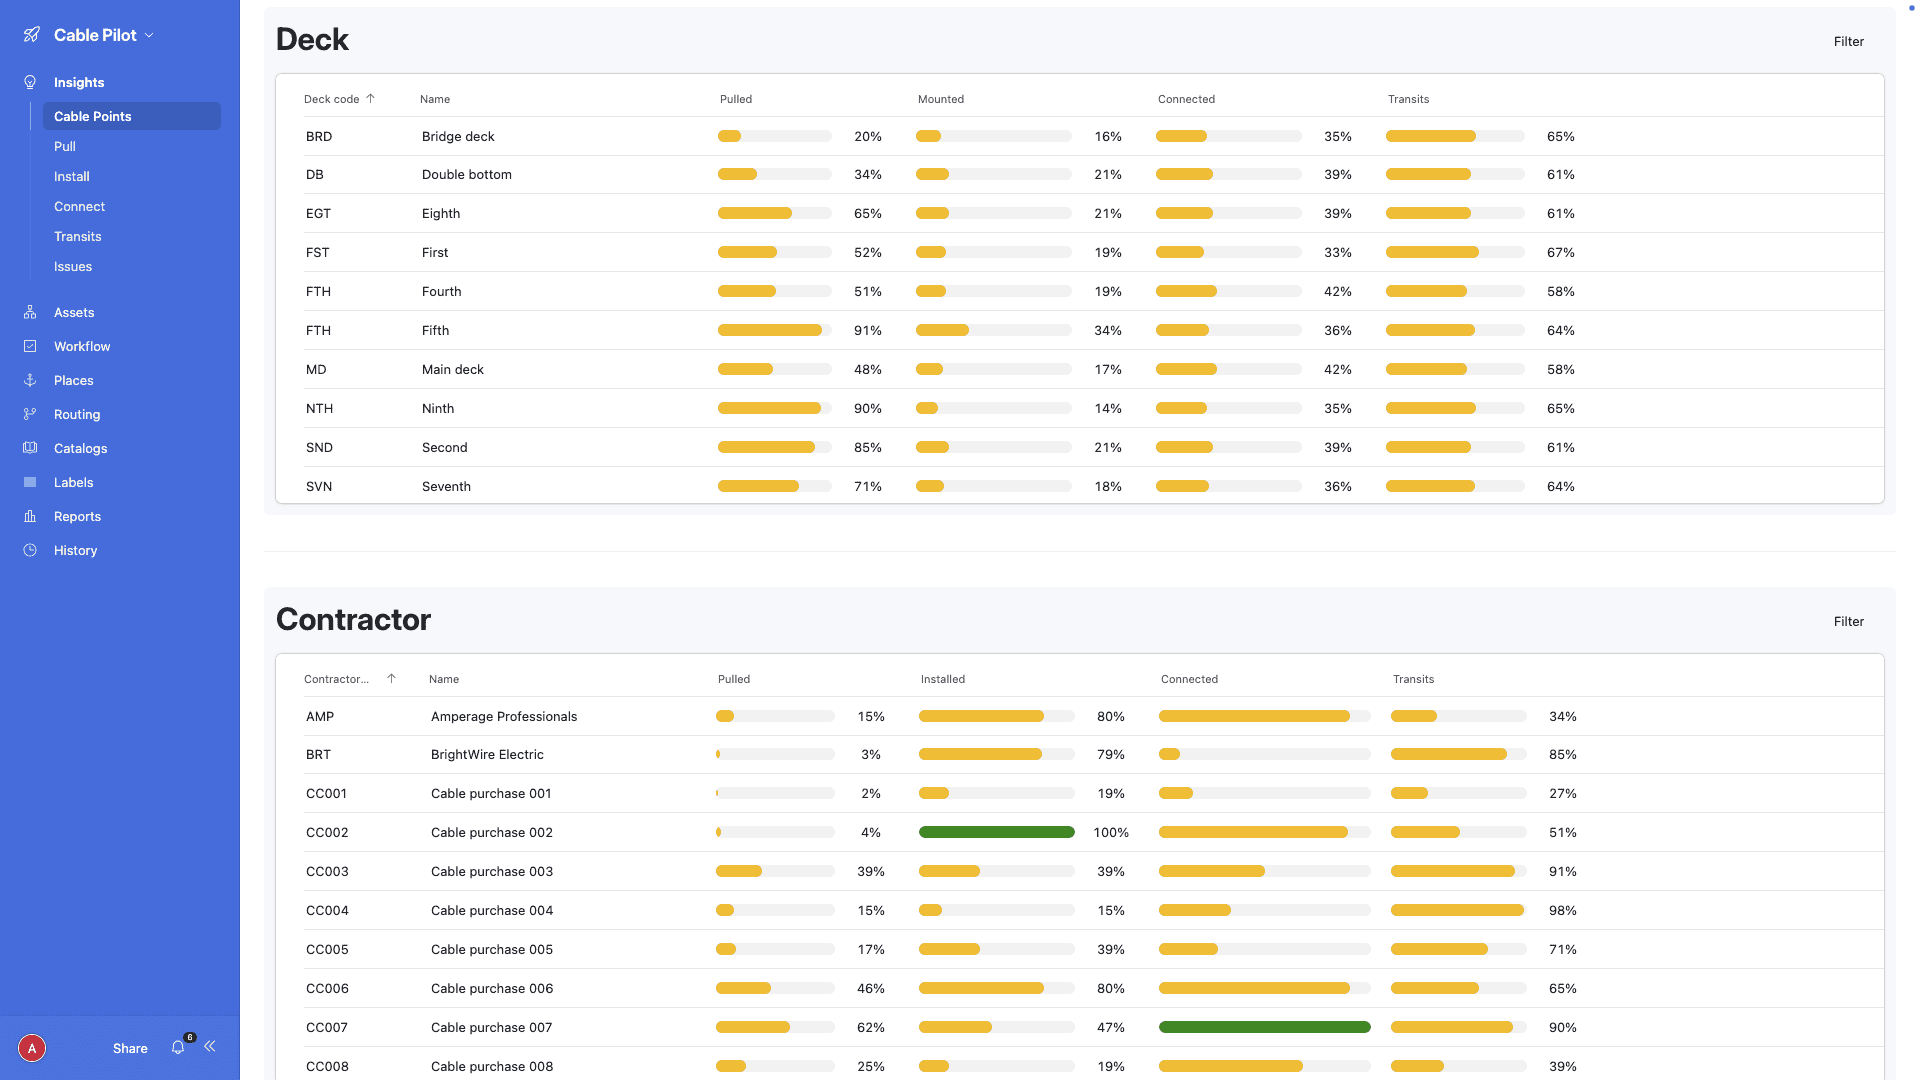1920x1080 pixels.
Task: Select the Insights lightbulb icon
Action: pos(30,82)
